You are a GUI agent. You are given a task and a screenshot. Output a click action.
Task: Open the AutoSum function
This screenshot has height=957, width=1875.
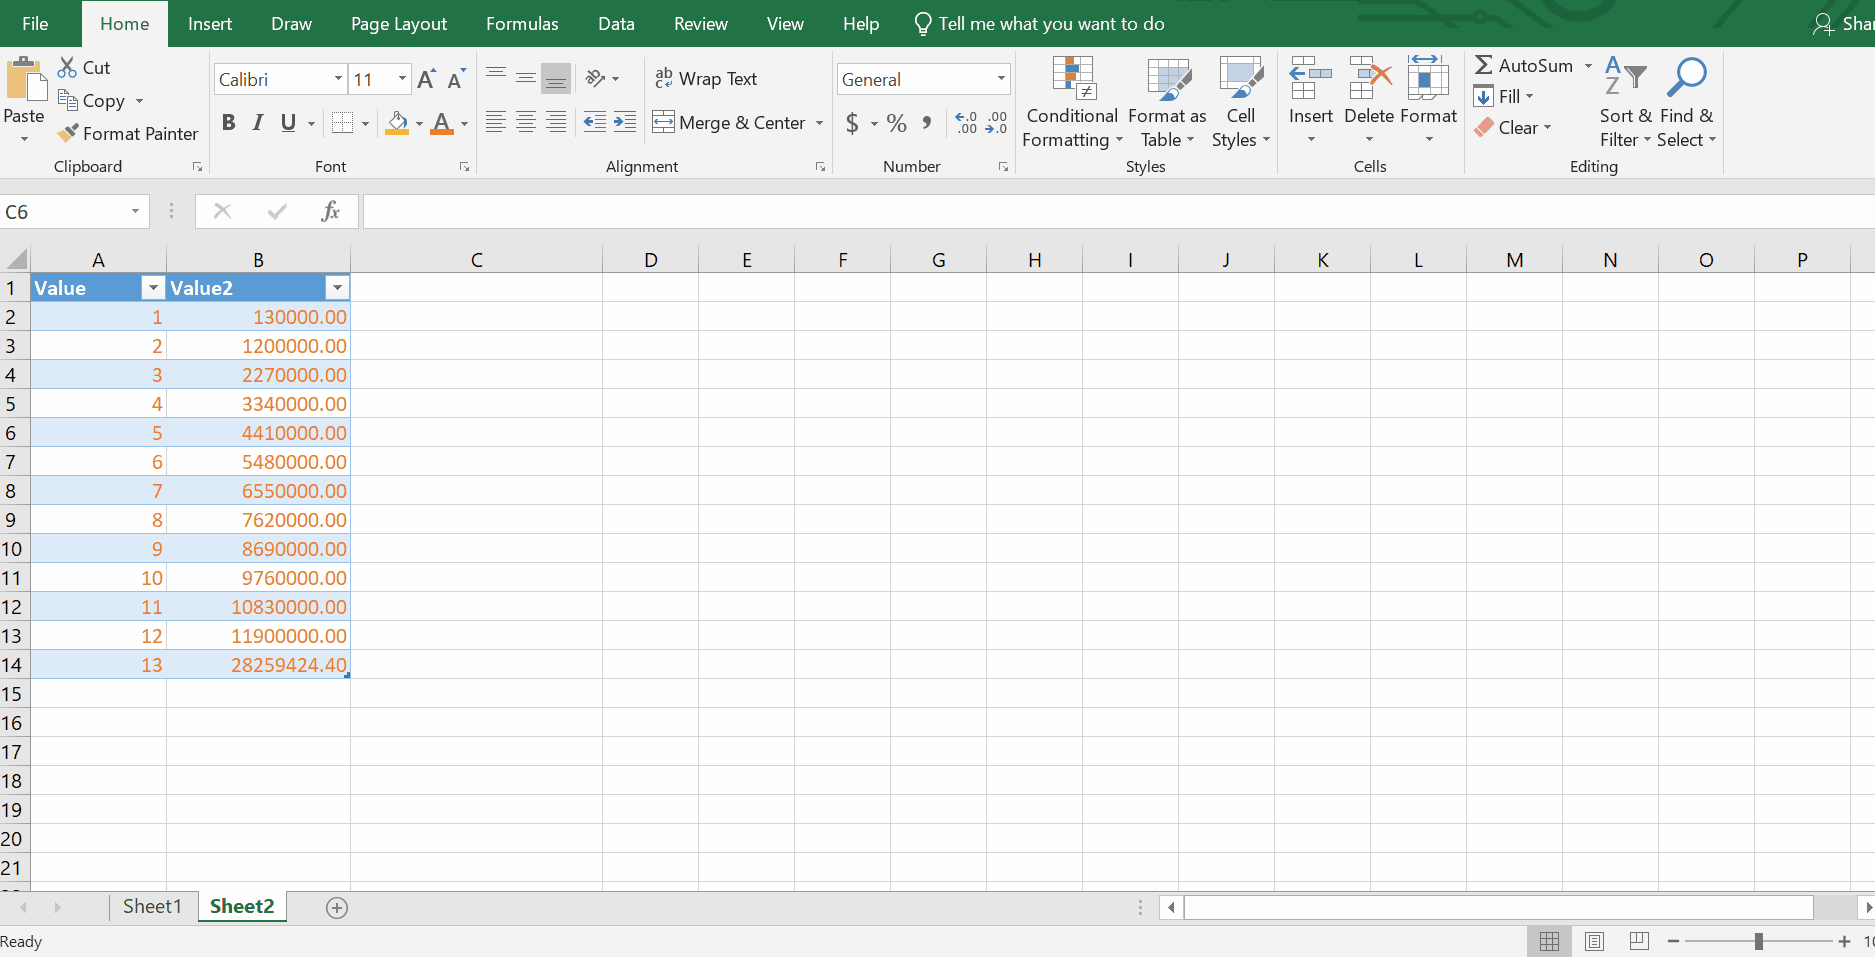point(1522,65)
